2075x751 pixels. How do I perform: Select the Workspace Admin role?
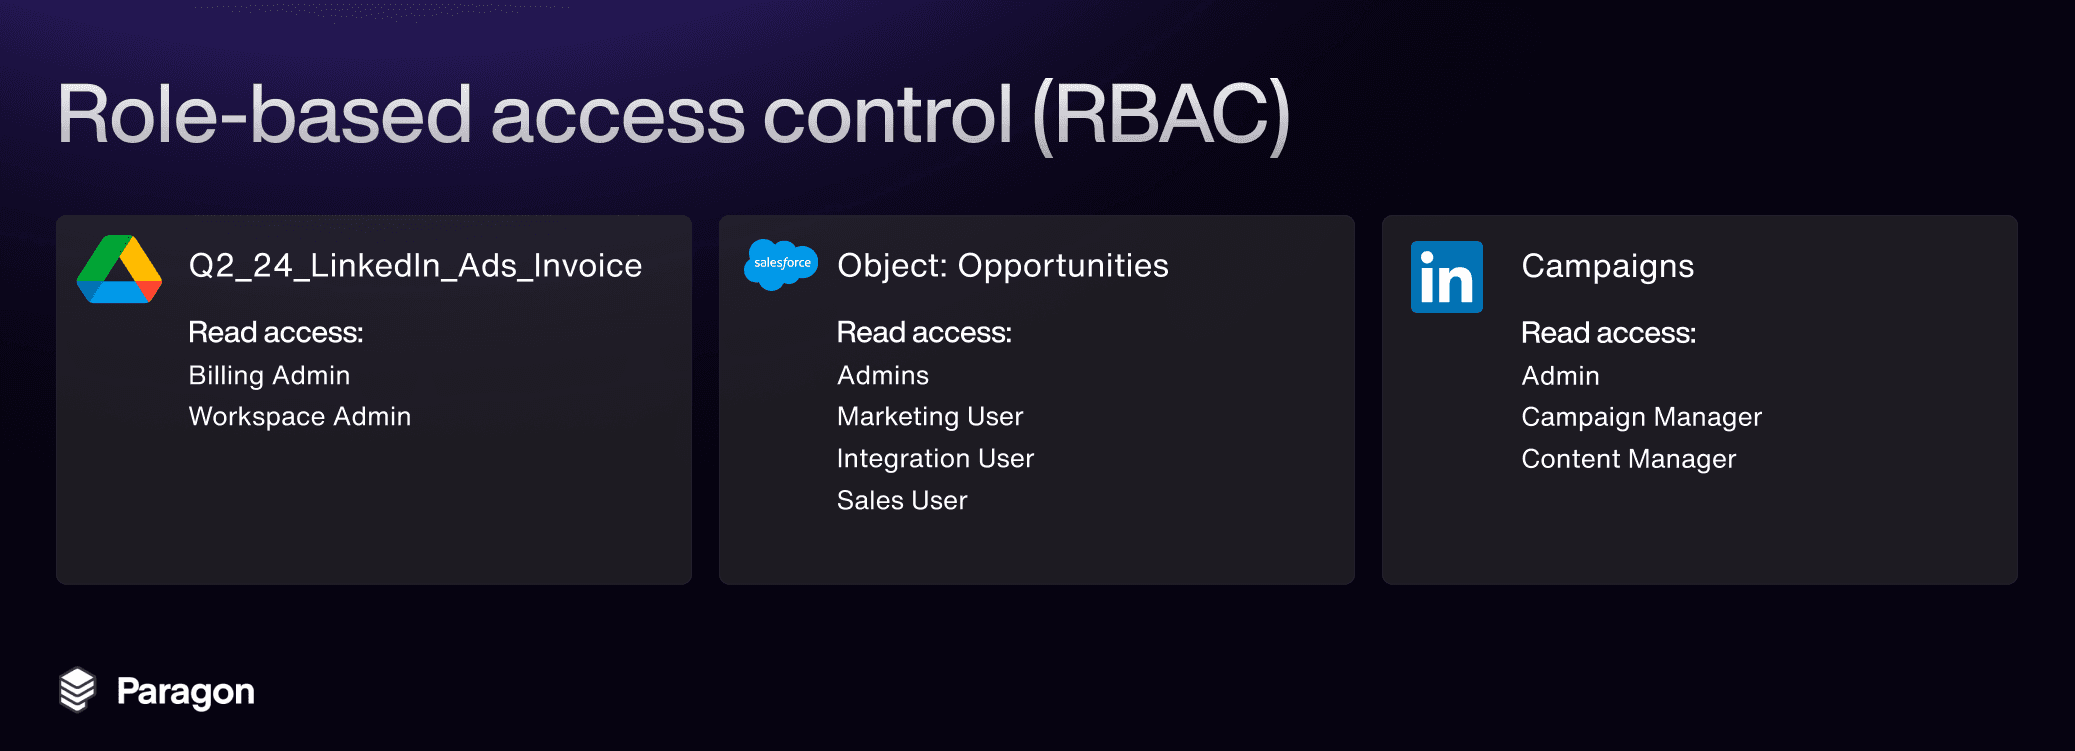click(299, 417)
